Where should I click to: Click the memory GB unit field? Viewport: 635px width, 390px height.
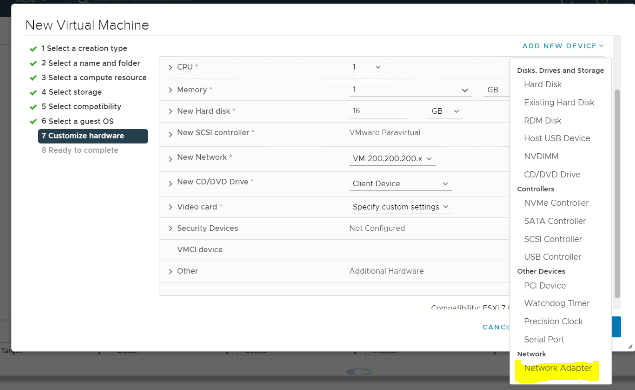coord(496,90)
